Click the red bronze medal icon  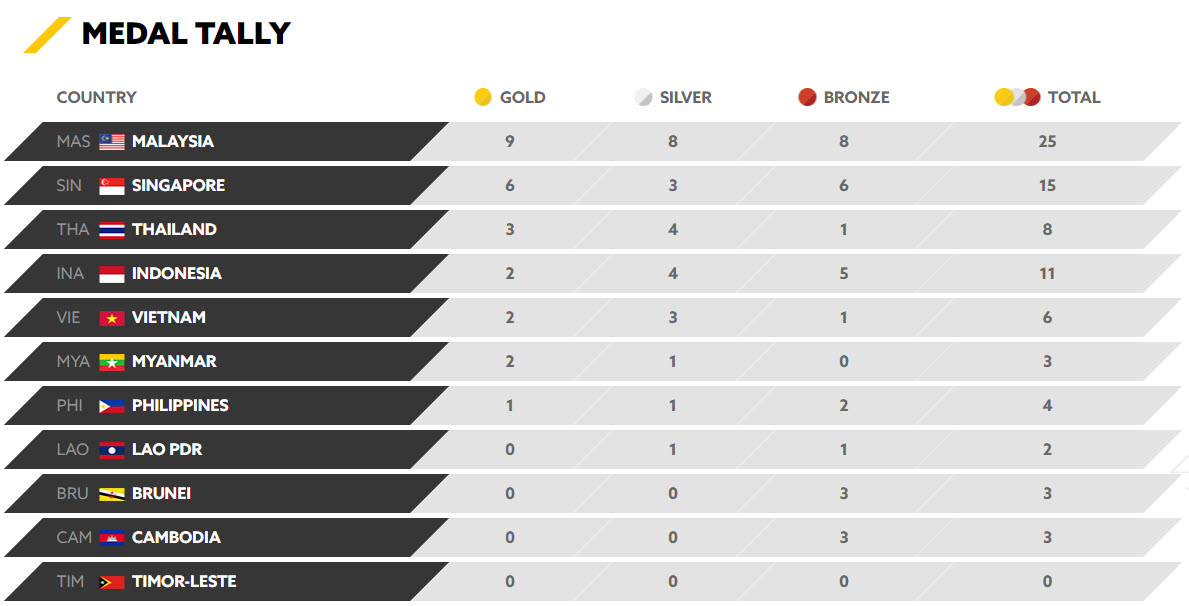807,98
